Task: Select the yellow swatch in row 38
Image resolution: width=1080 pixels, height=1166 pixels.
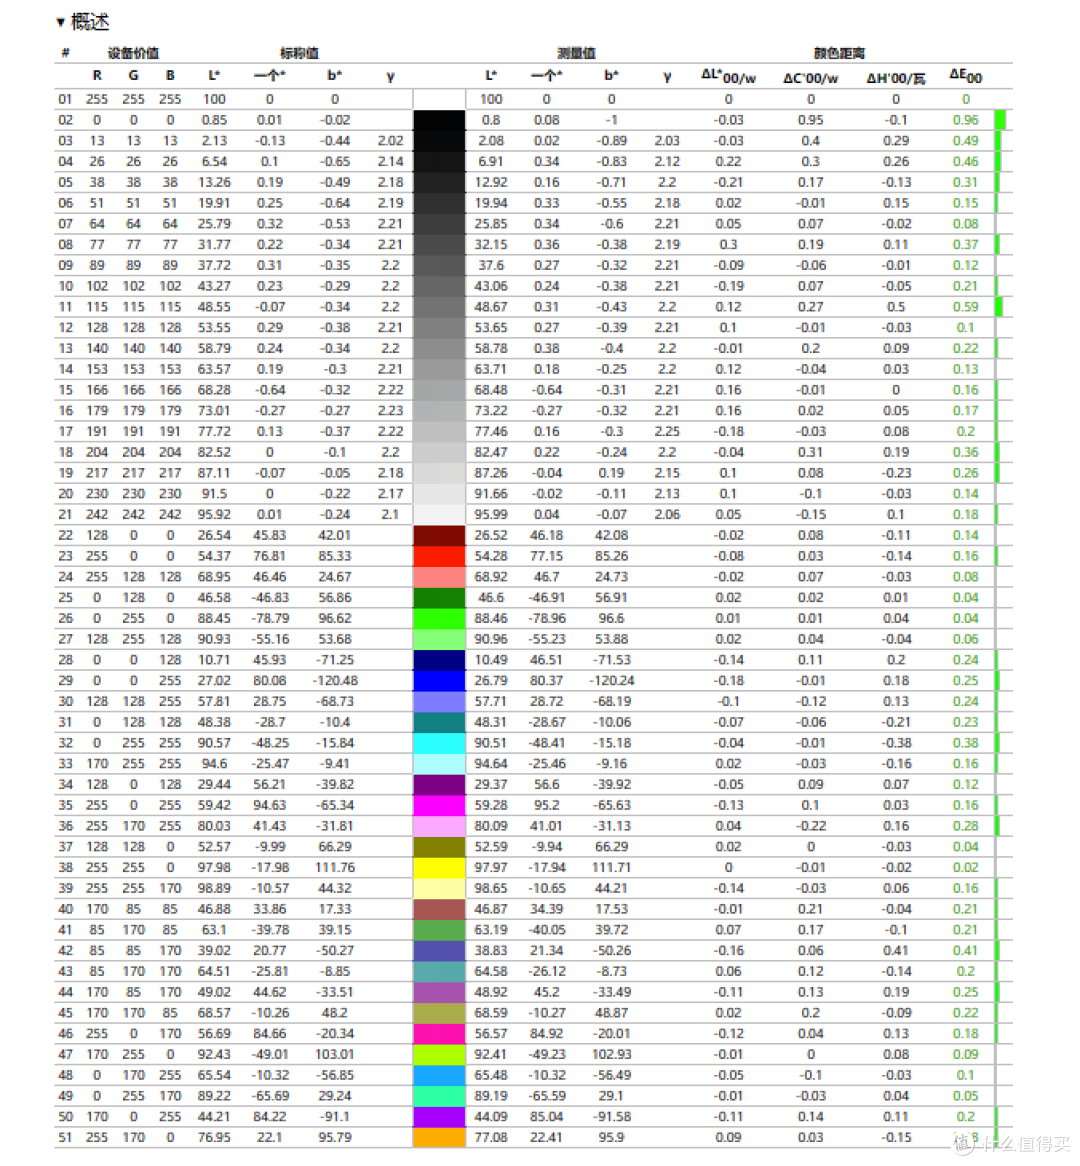Action: click(x=439, y=868)
